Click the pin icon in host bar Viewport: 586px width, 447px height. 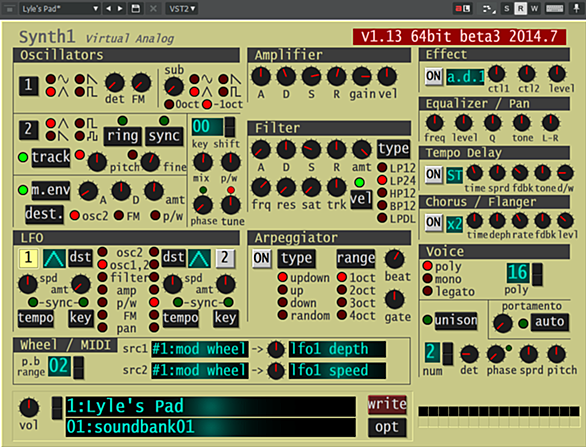(577, 9)
